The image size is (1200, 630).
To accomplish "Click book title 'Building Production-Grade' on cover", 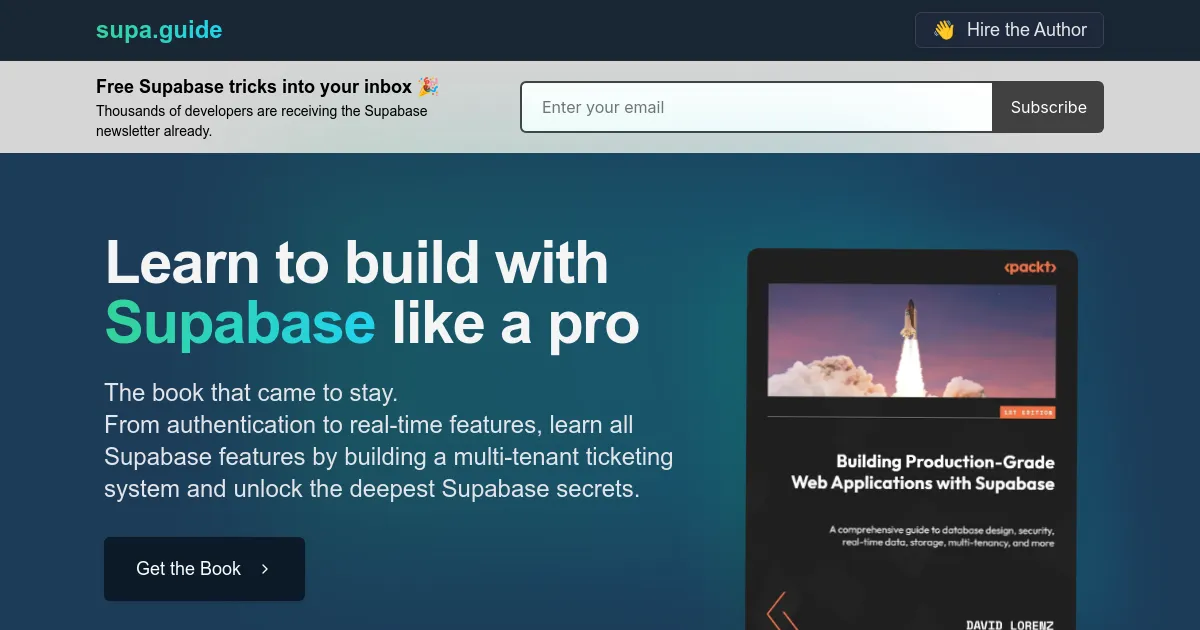I will (x=945, y=462).
